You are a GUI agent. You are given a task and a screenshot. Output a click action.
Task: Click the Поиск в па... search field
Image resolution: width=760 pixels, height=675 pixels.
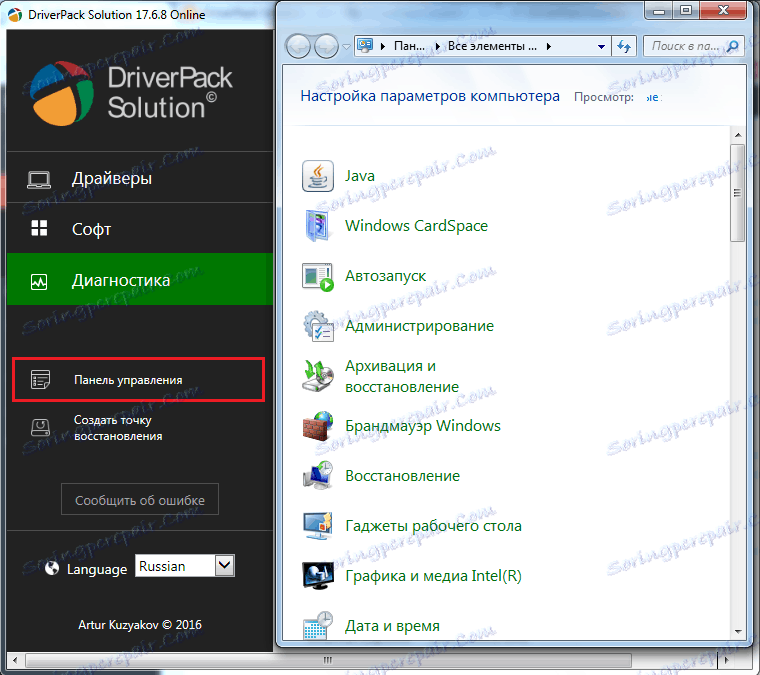click(694, 46)
